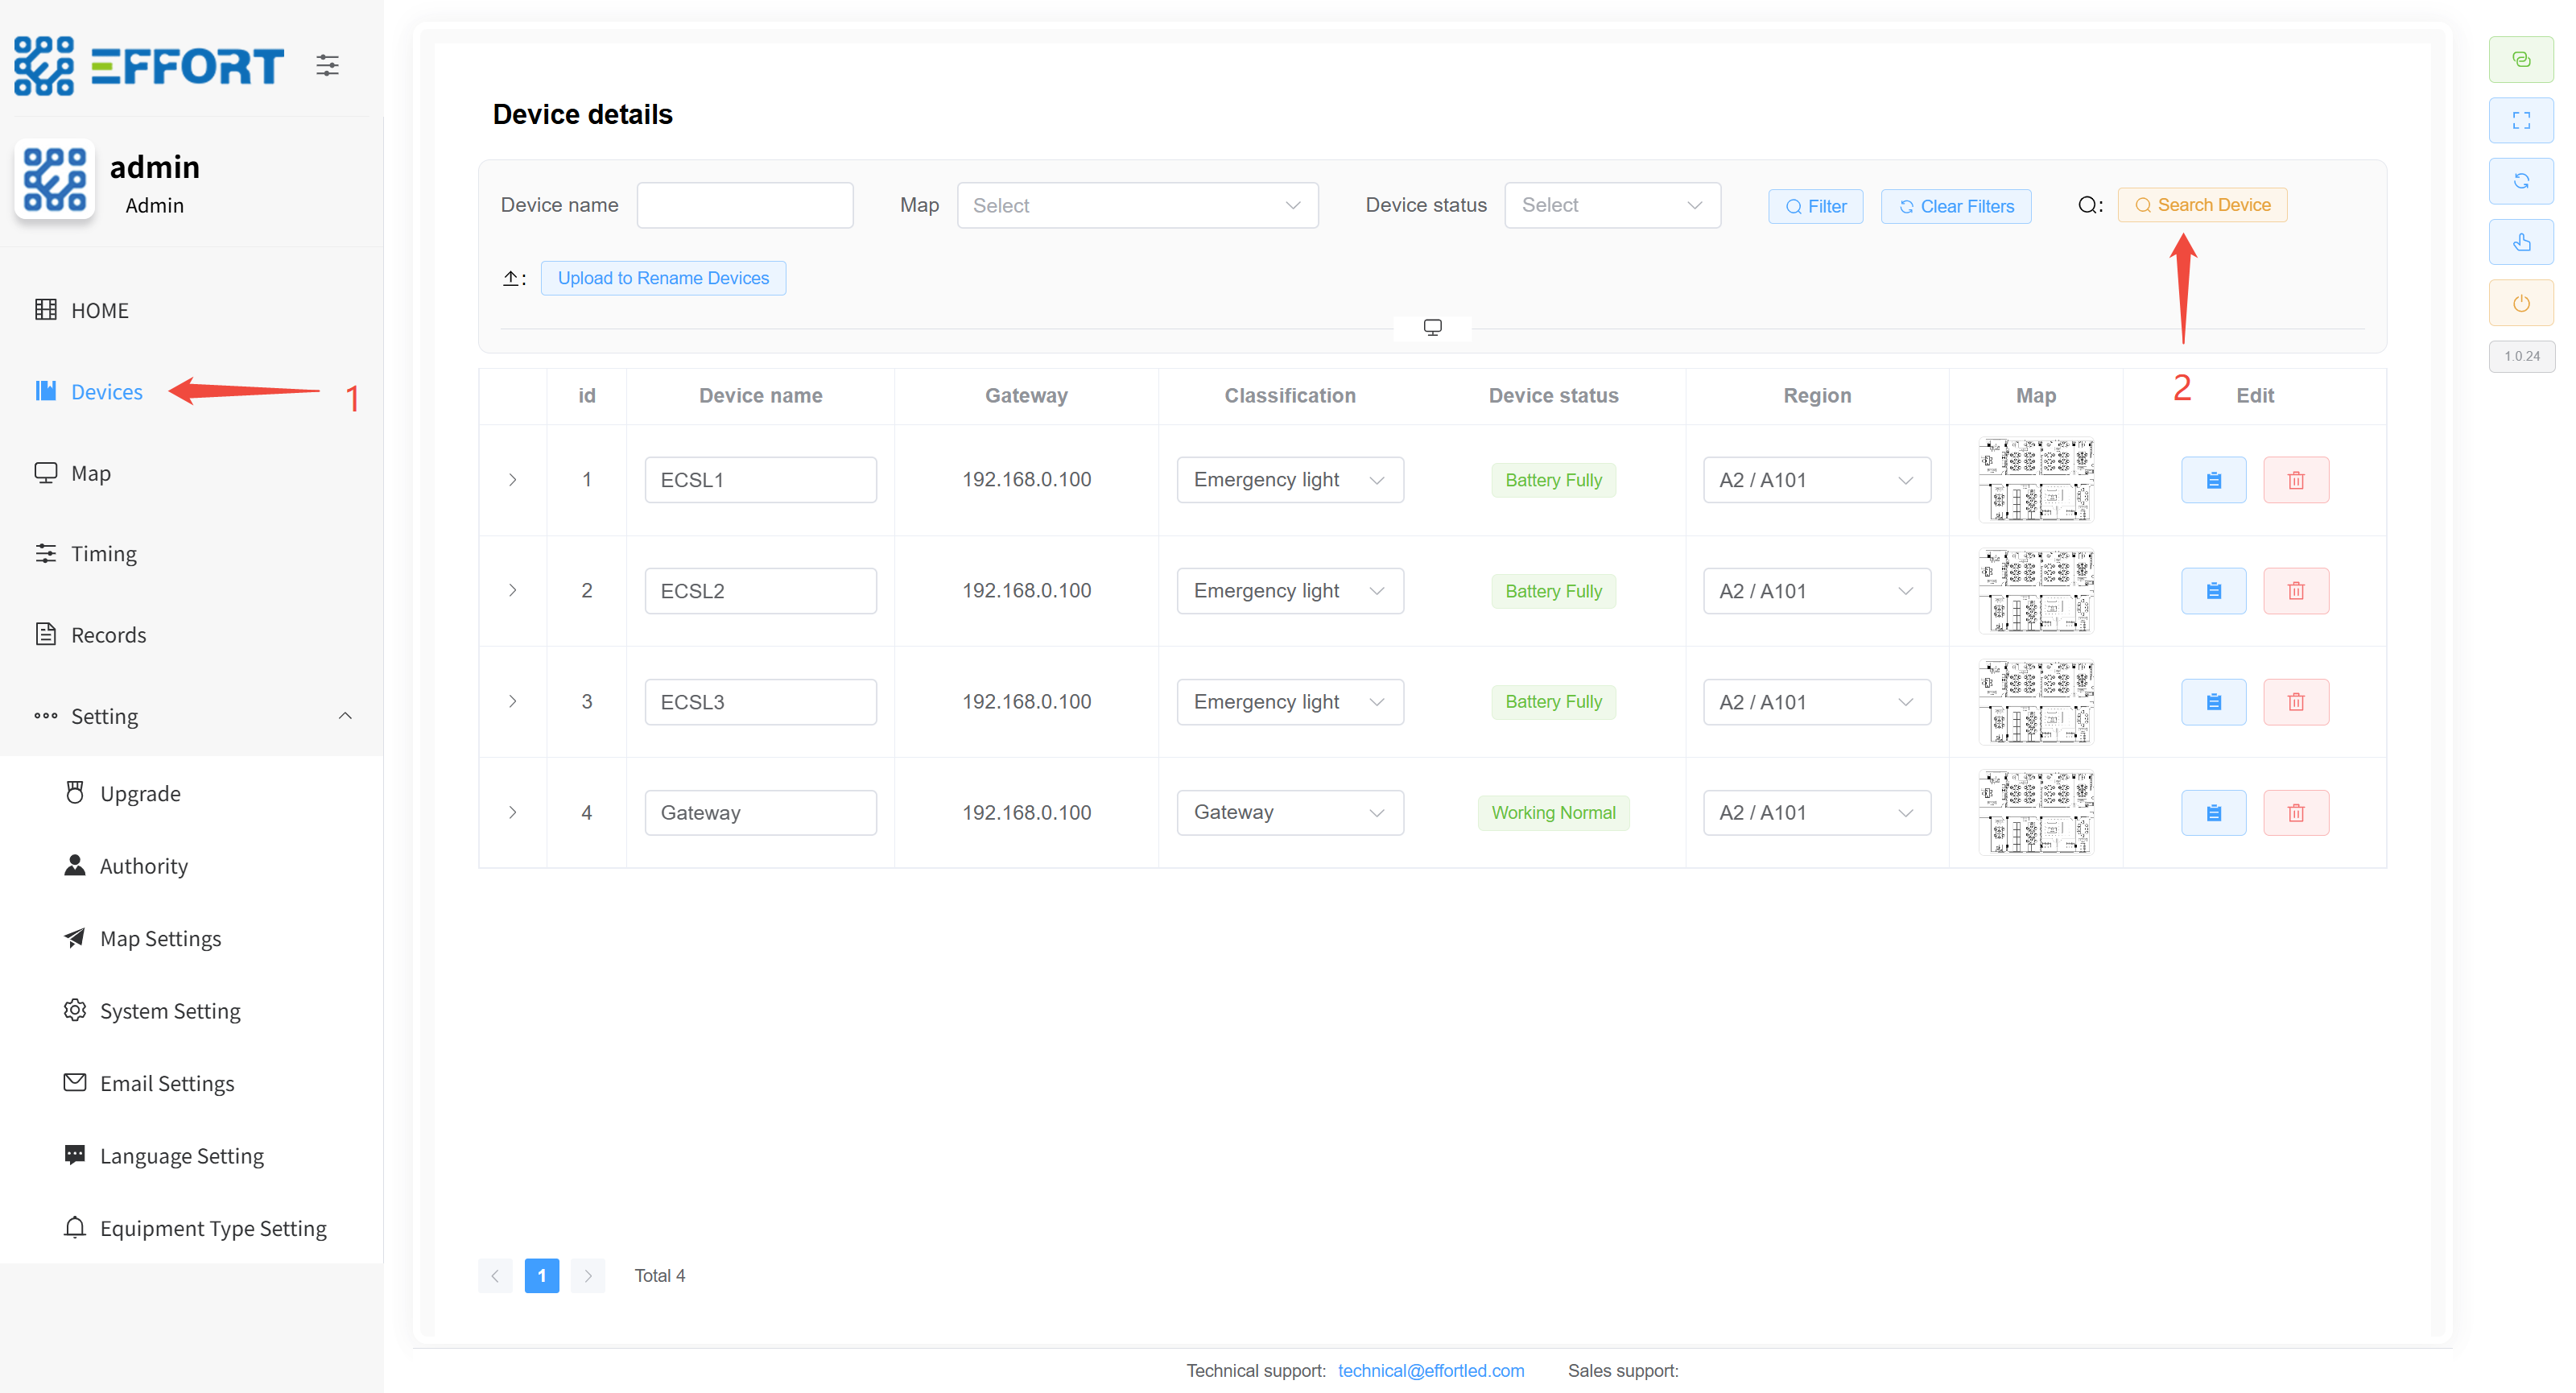The height and width of the screenshot is (1393, 2576).
Task: Click the pointer hand icon button
Action: point(2521,242)
